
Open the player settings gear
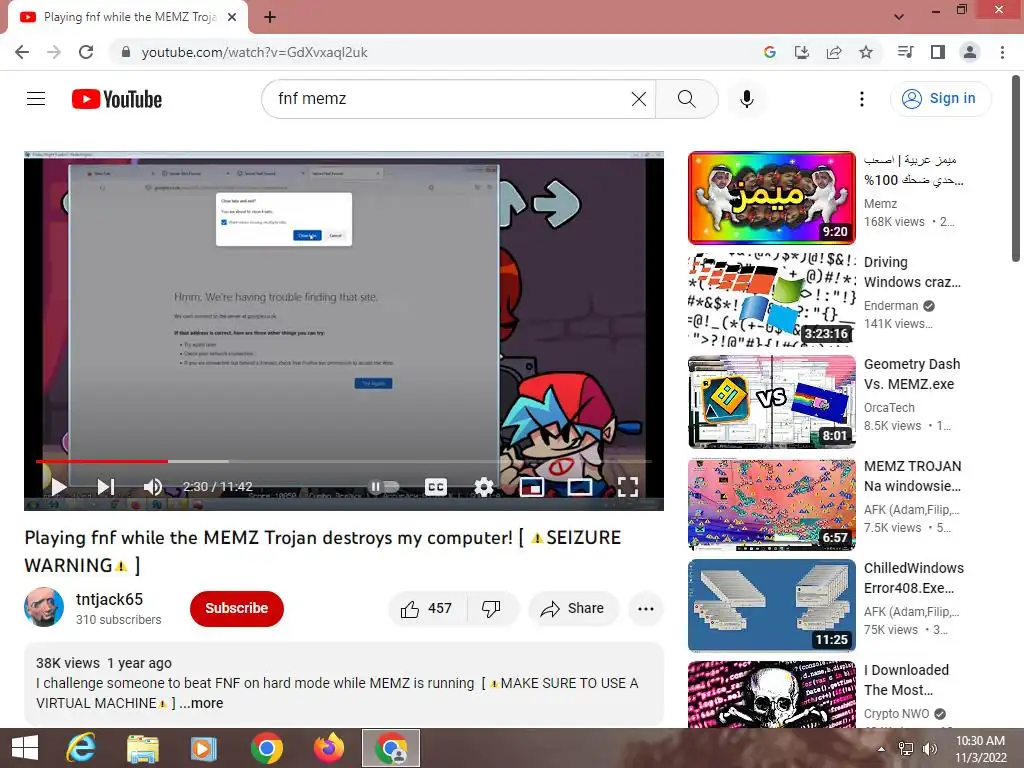pos(483,487)
